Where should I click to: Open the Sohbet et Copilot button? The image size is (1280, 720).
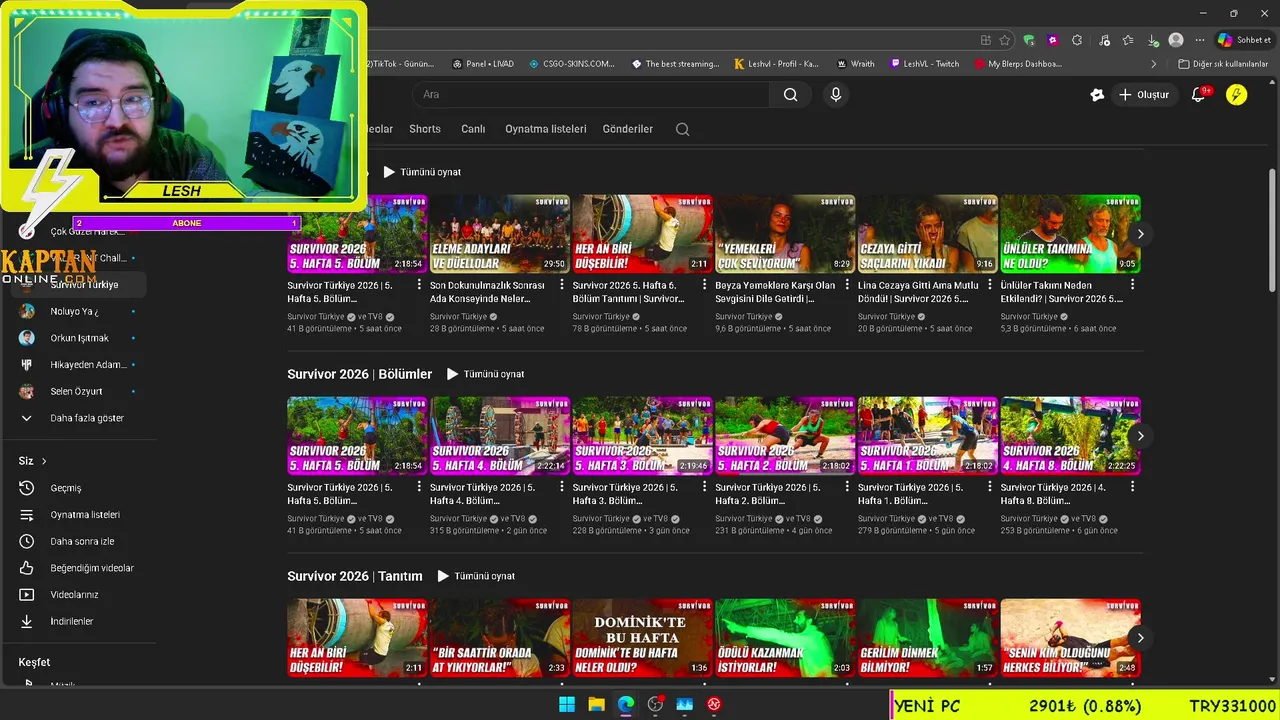1244,40
